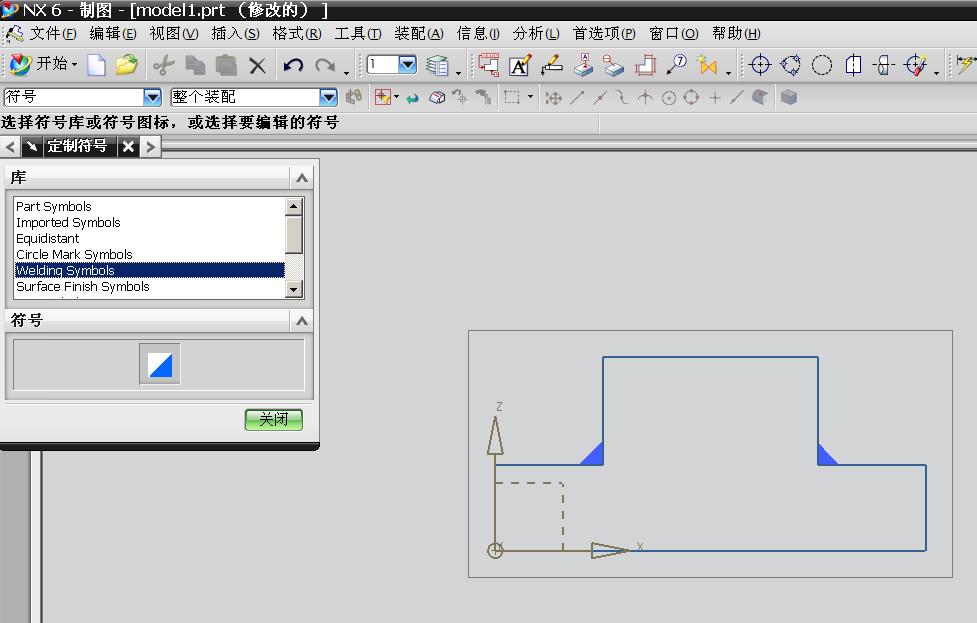This screenshot has height=623, width=977.
Task: Open the 开始 (Start) application menu
Action: (x=44, y=64)
